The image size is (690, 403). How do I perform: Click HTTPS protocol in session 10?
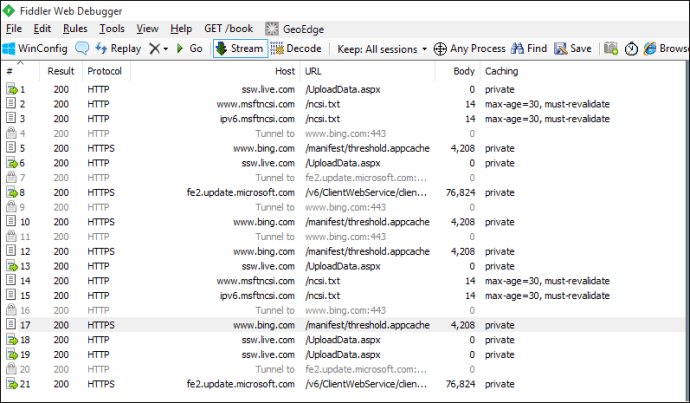(101, 222)
